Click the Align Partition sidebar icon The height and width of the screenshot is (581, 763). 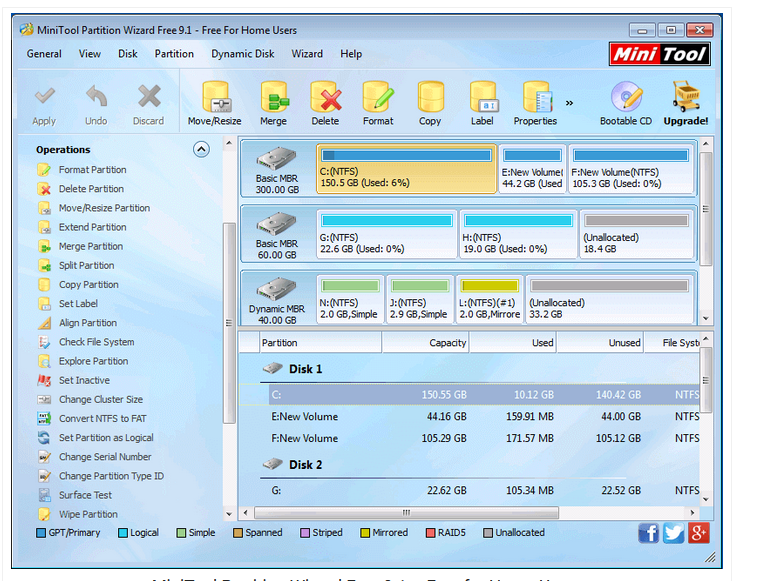(x=44, y=323)
